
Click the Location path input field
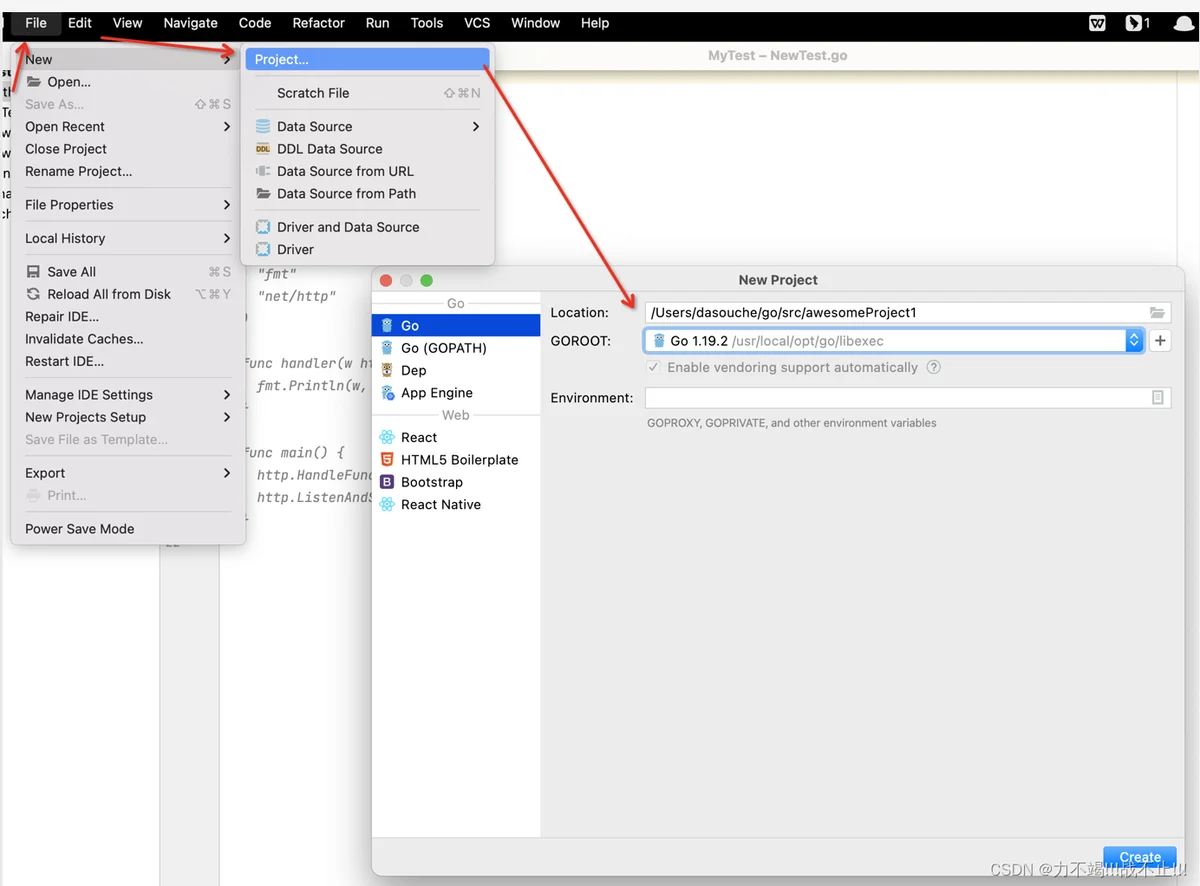point(907,313)
